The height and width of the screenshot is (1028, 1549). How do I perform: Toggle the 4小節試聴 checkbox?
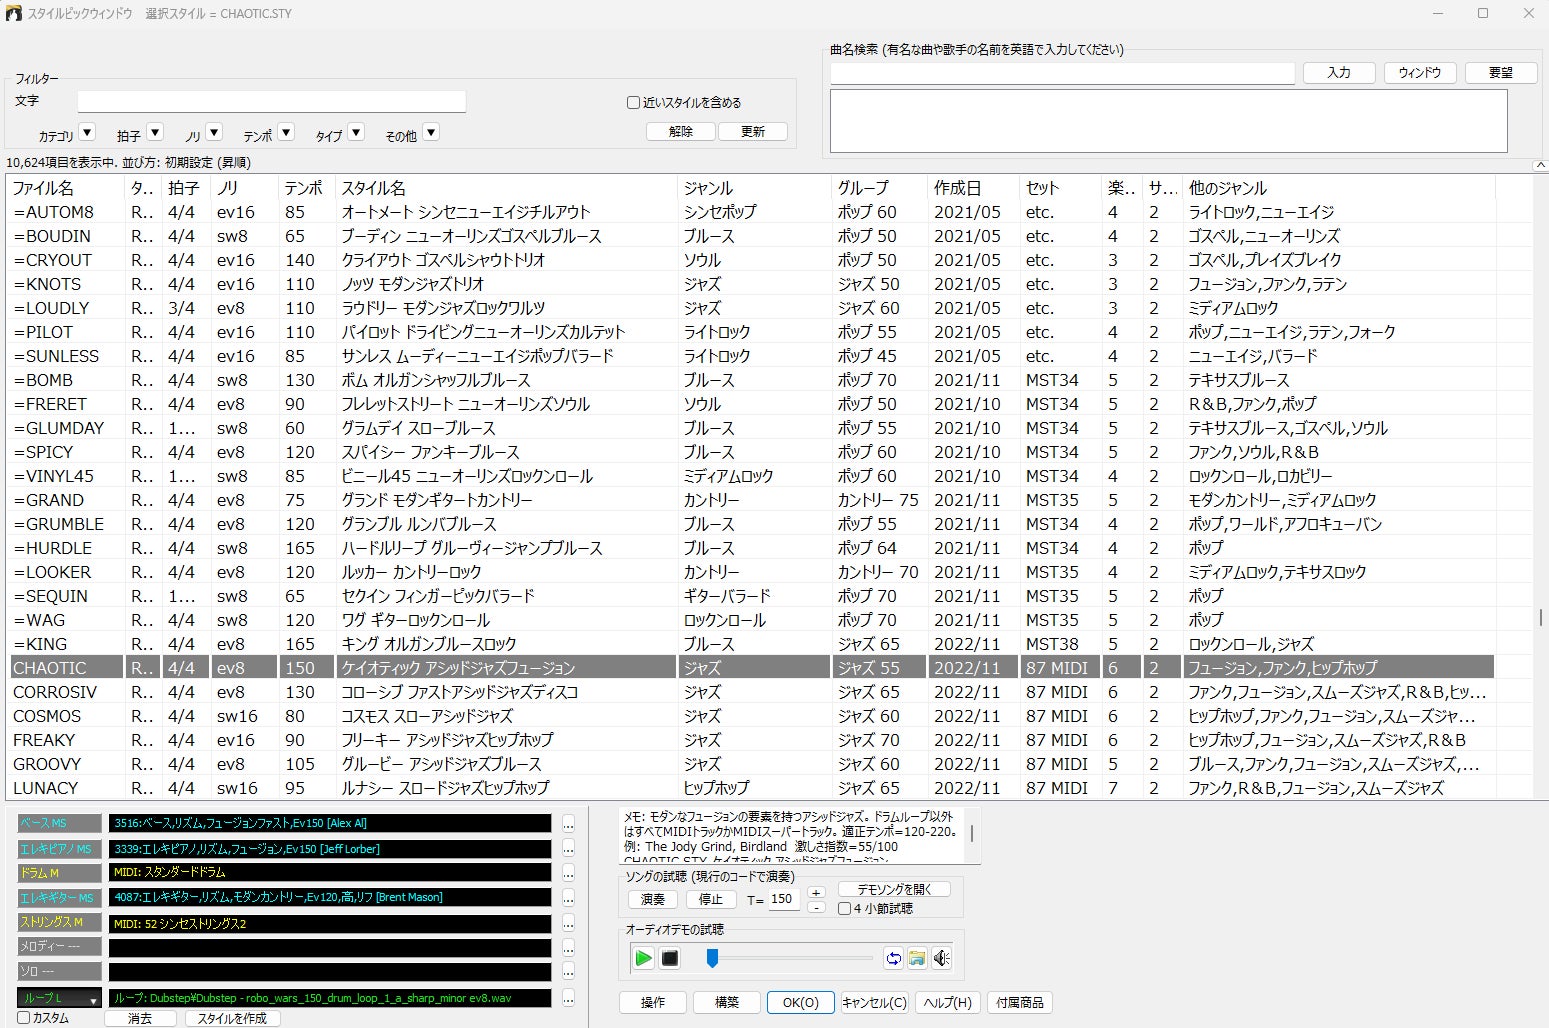point(845,909)
